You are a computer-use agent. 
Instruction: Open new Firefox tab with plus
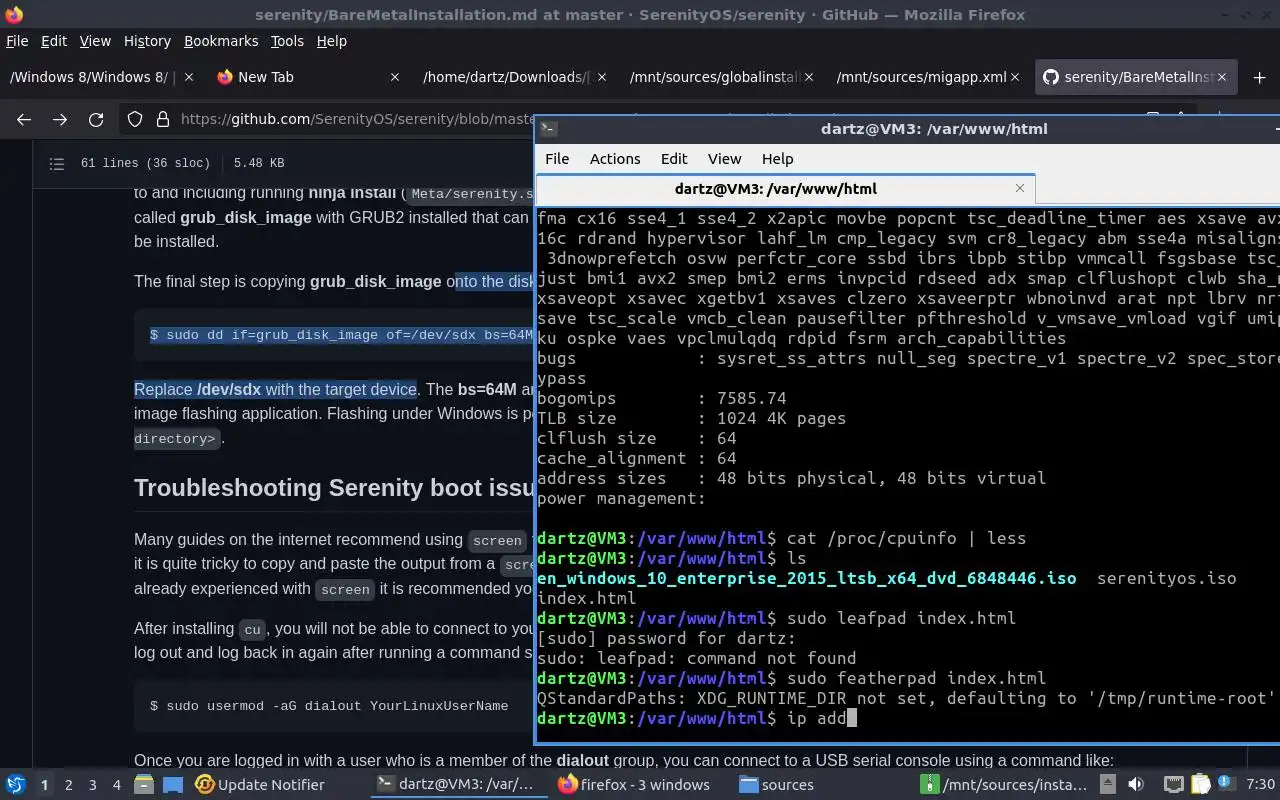(x=1259, y=77)
